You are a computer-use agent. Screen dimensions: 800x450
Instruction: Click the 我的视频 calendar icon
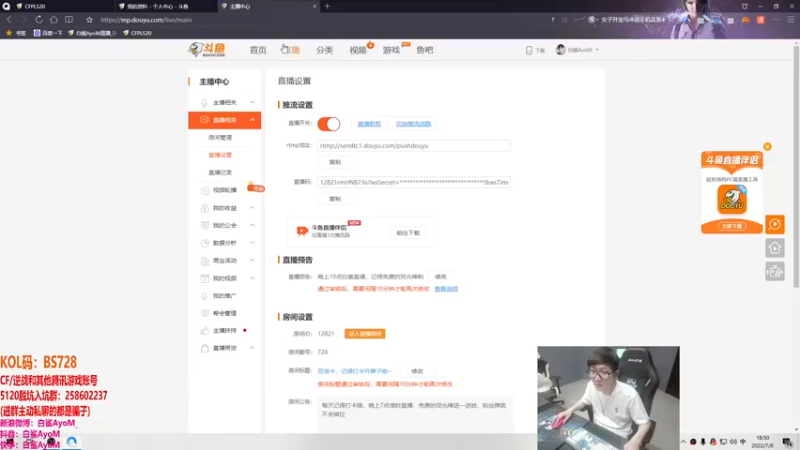(205, 278)
